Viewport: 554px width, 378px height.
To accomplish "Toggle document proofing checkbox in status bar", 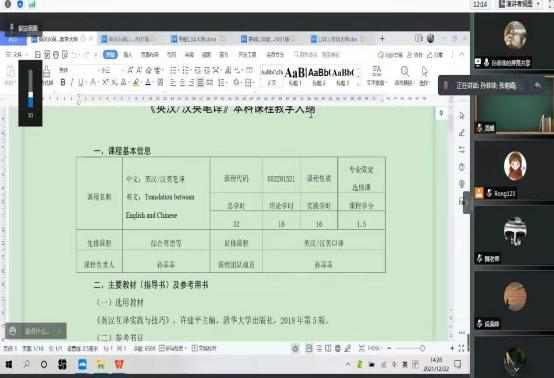I will point(194,348).
